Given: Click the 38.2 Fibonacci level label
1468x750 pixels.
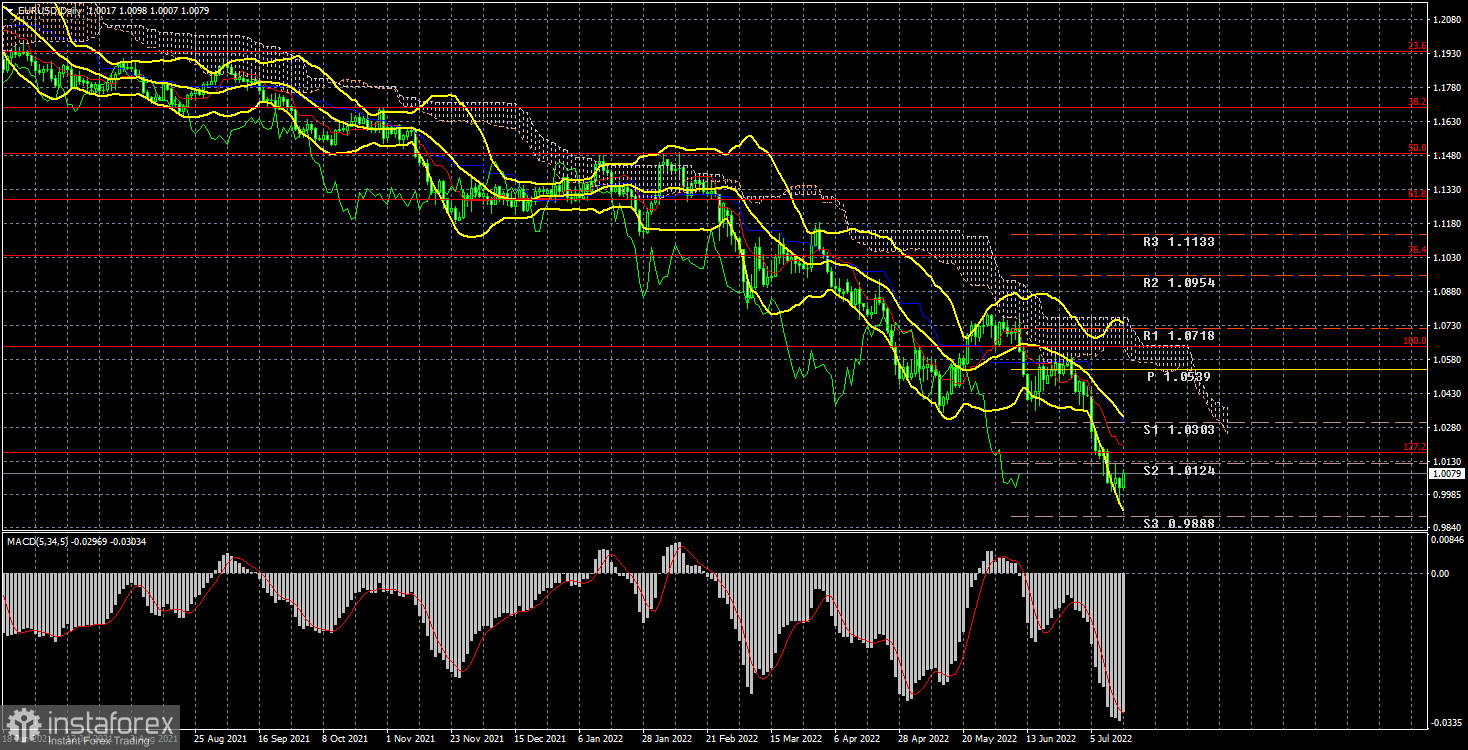Looking at the screenshot, I should (x=1416, y=101).
